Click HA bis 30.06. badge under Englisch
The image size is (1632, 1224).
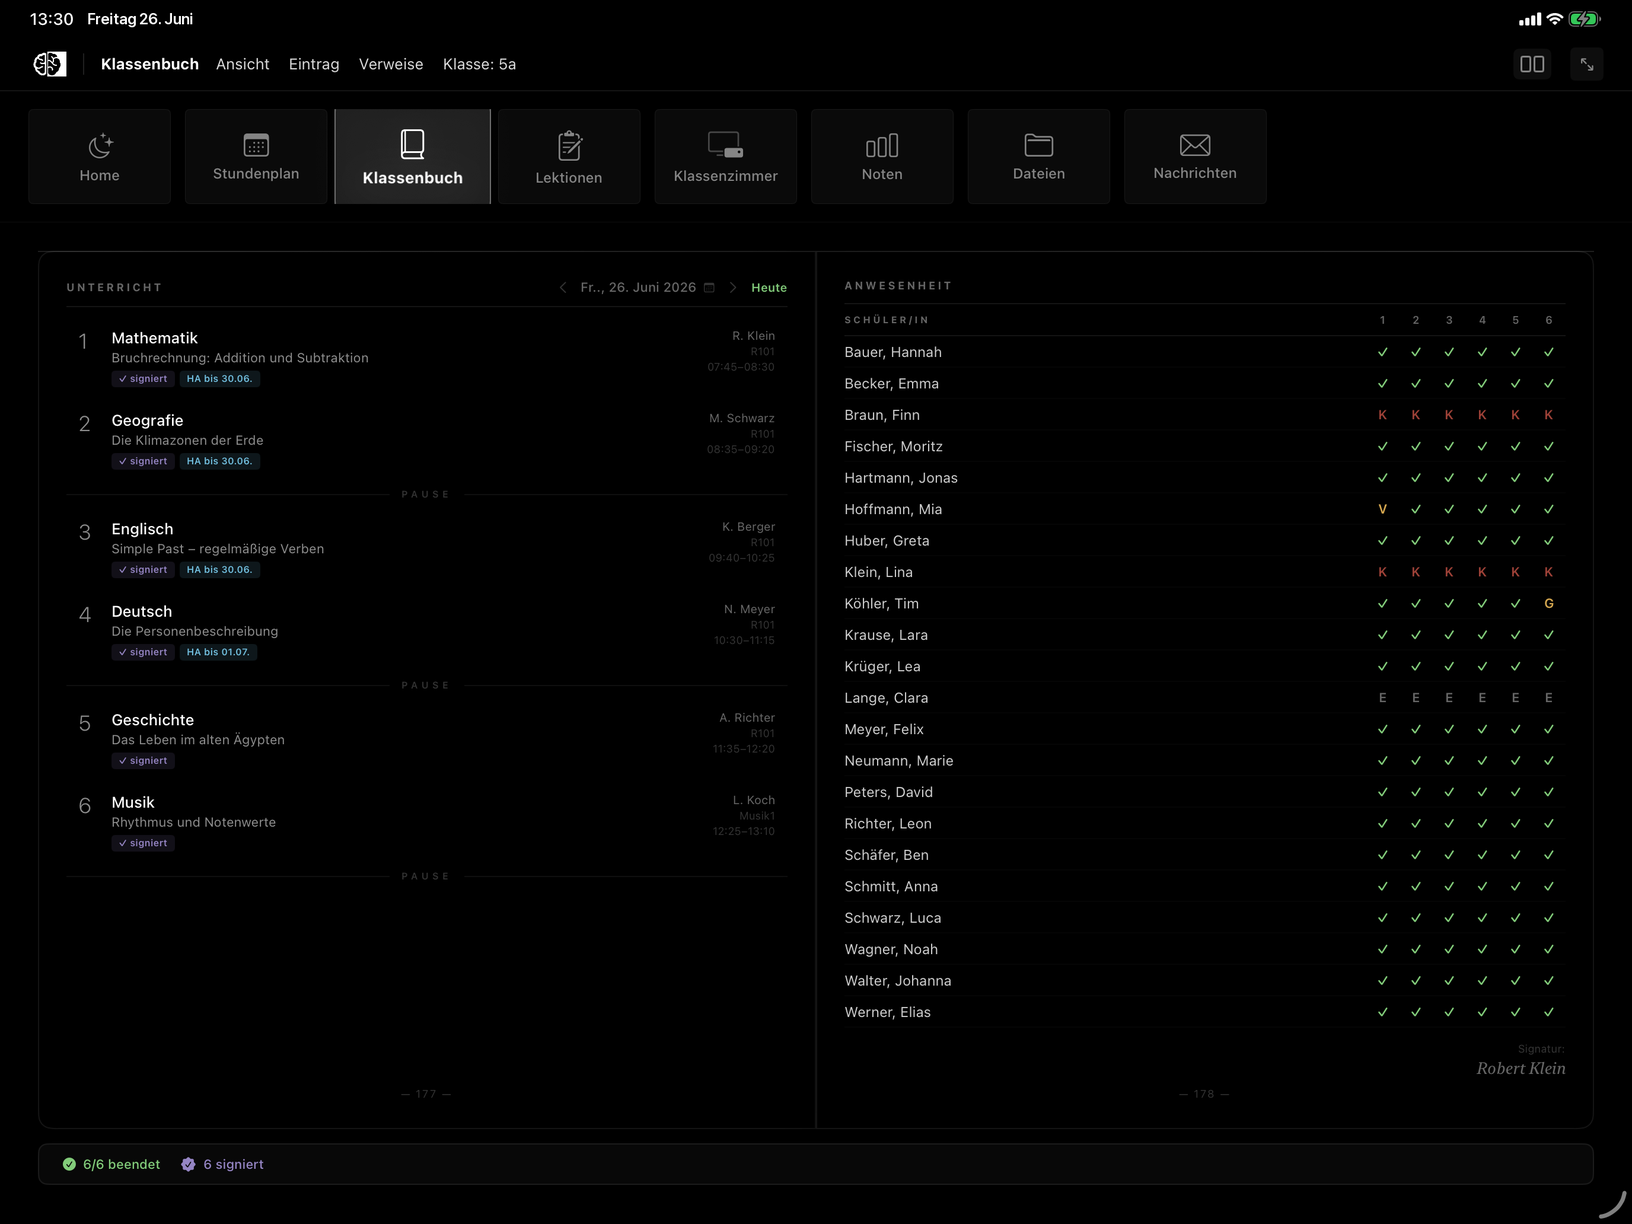[x=220, y=570]
